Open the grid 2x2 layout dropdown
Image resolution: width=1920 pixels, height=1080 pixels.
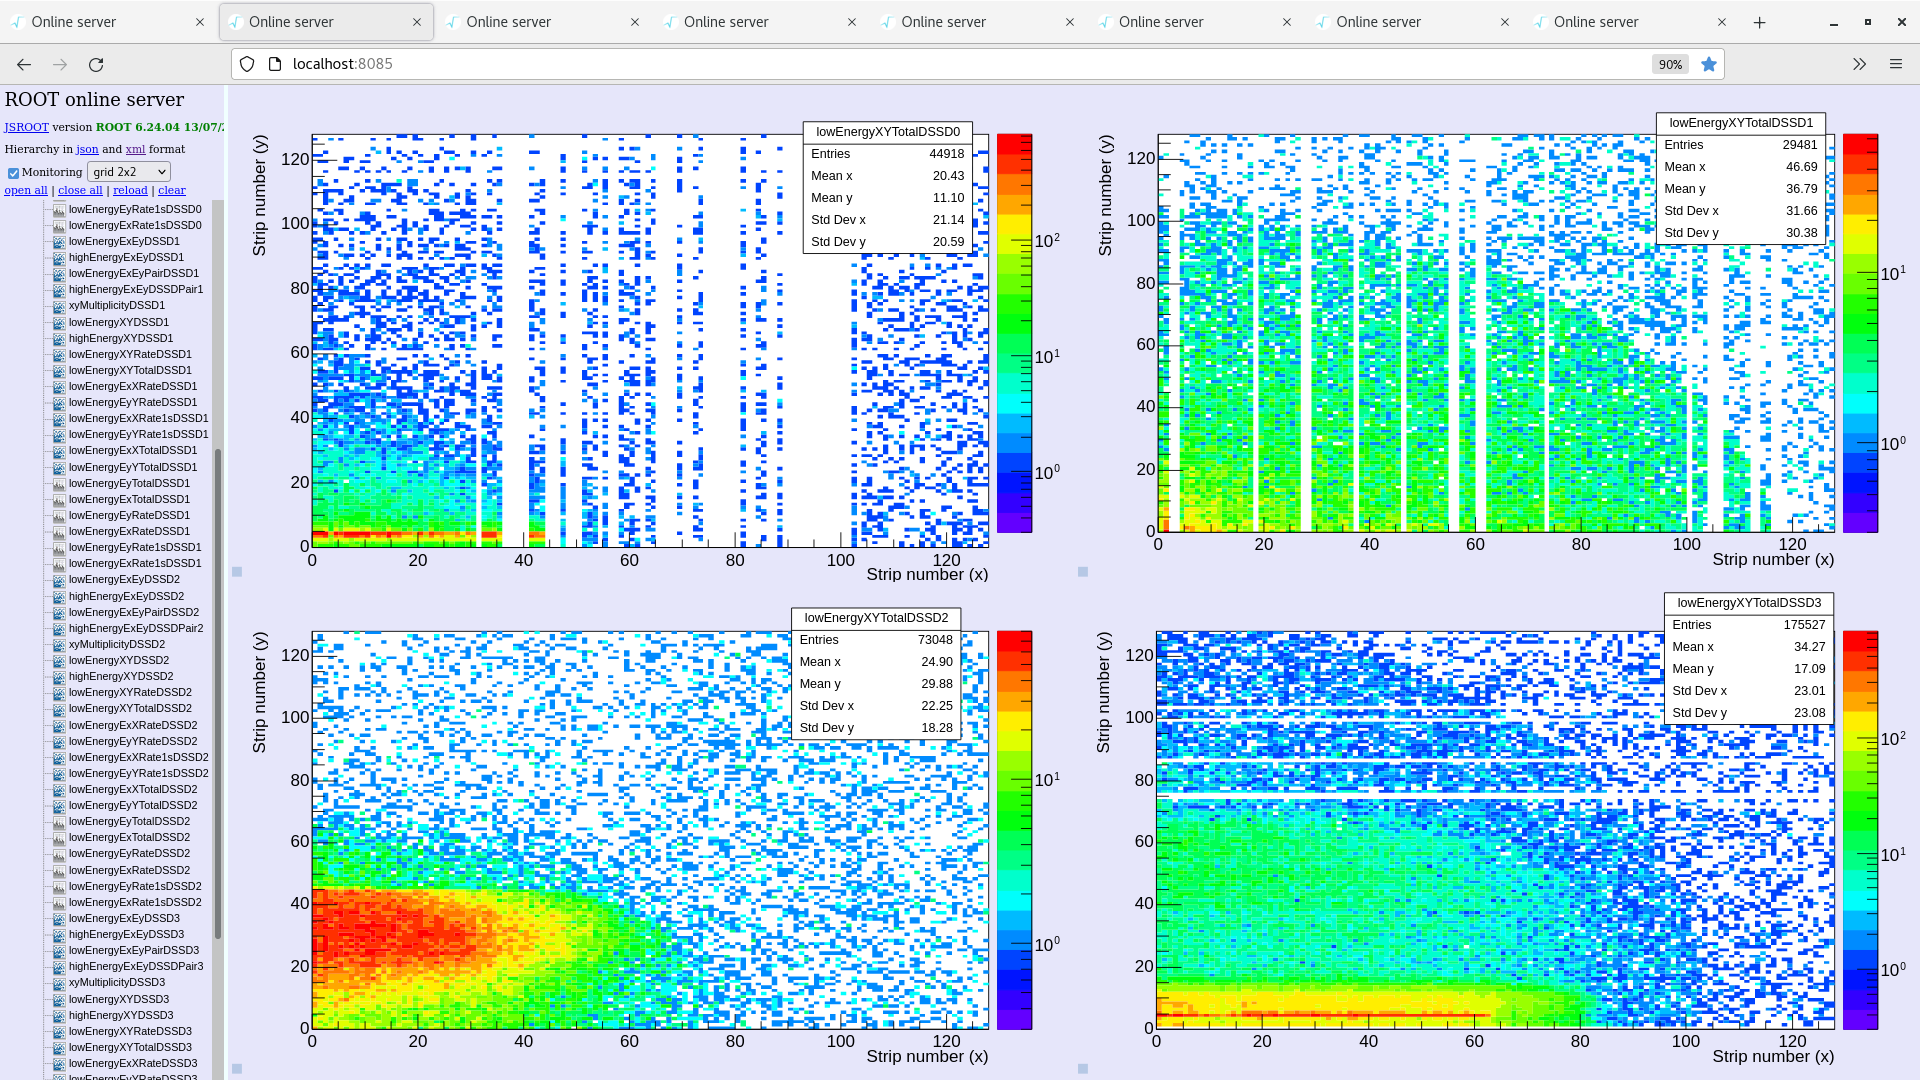129,172
